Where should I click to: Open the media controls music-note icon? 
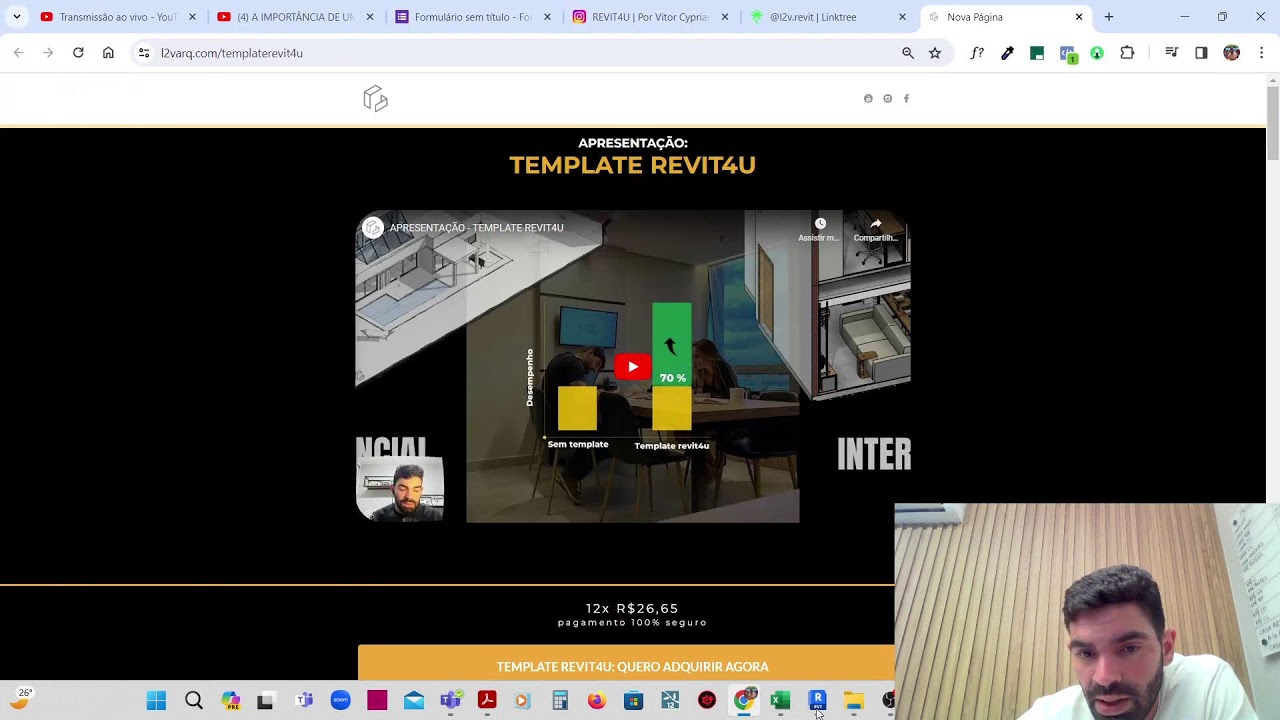[x=1172, y=53]
